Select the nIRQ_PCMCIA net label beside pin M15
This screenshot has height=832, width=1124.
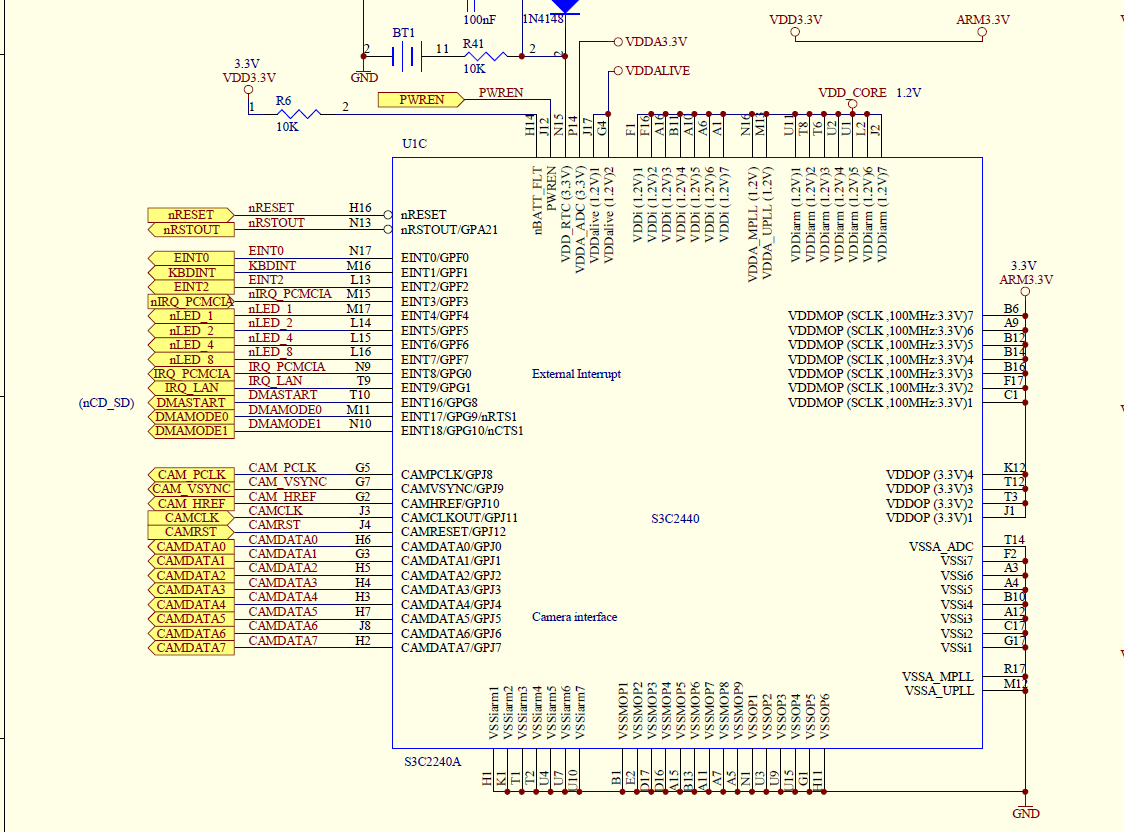290,294
